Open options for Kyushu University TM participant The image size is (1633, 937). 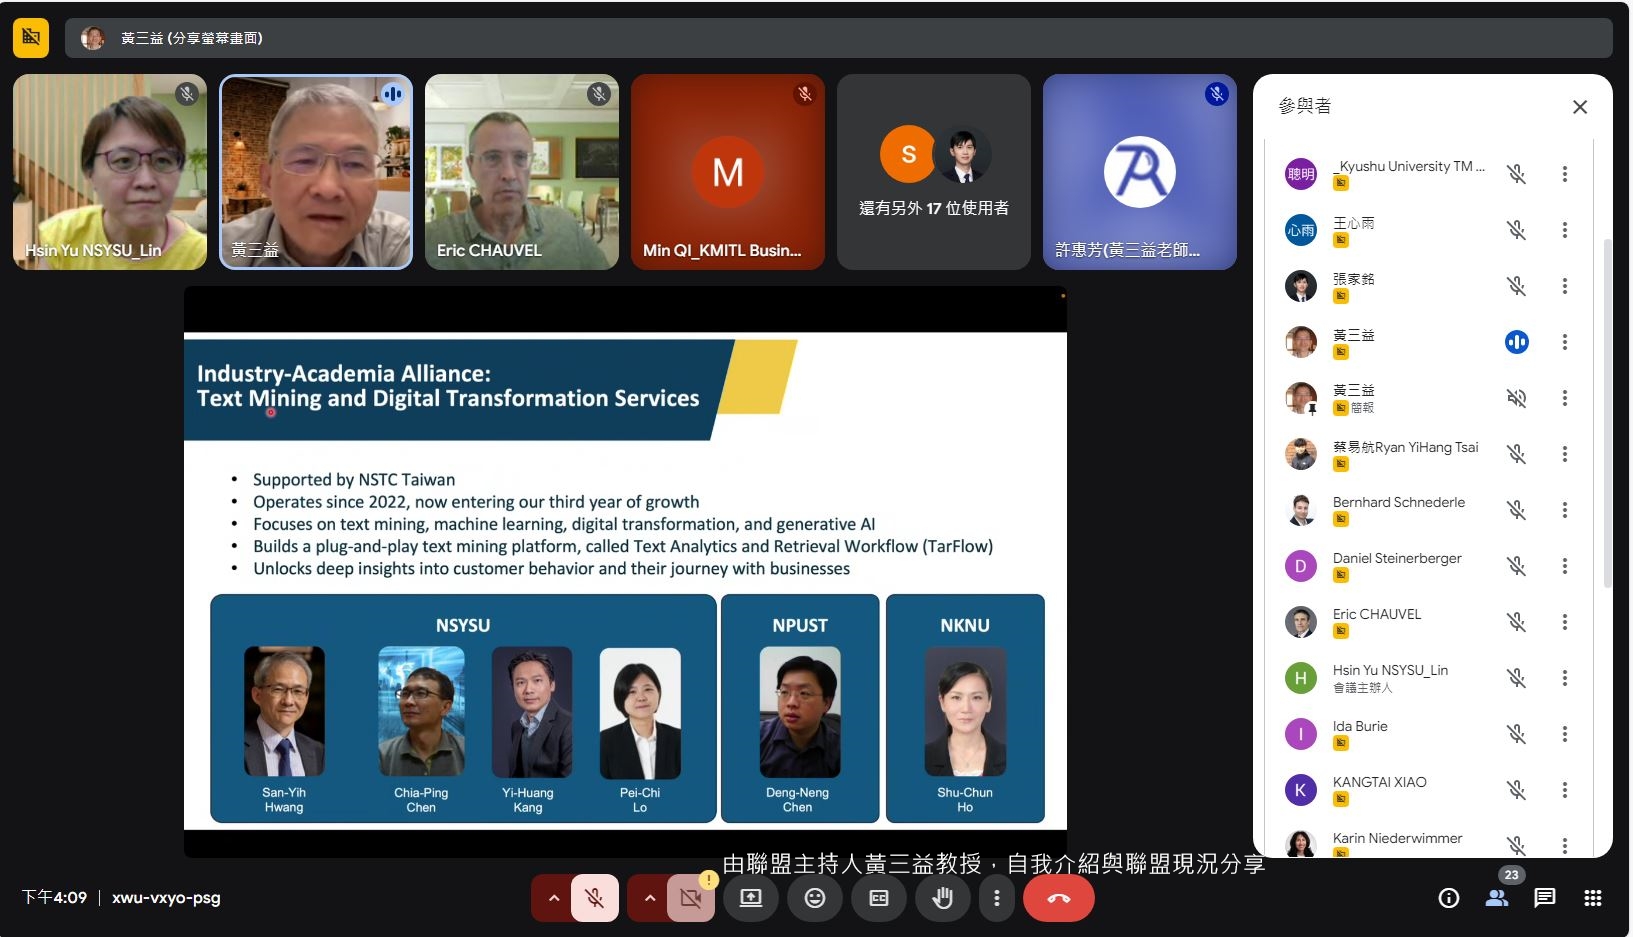(x=1565, y=174)
